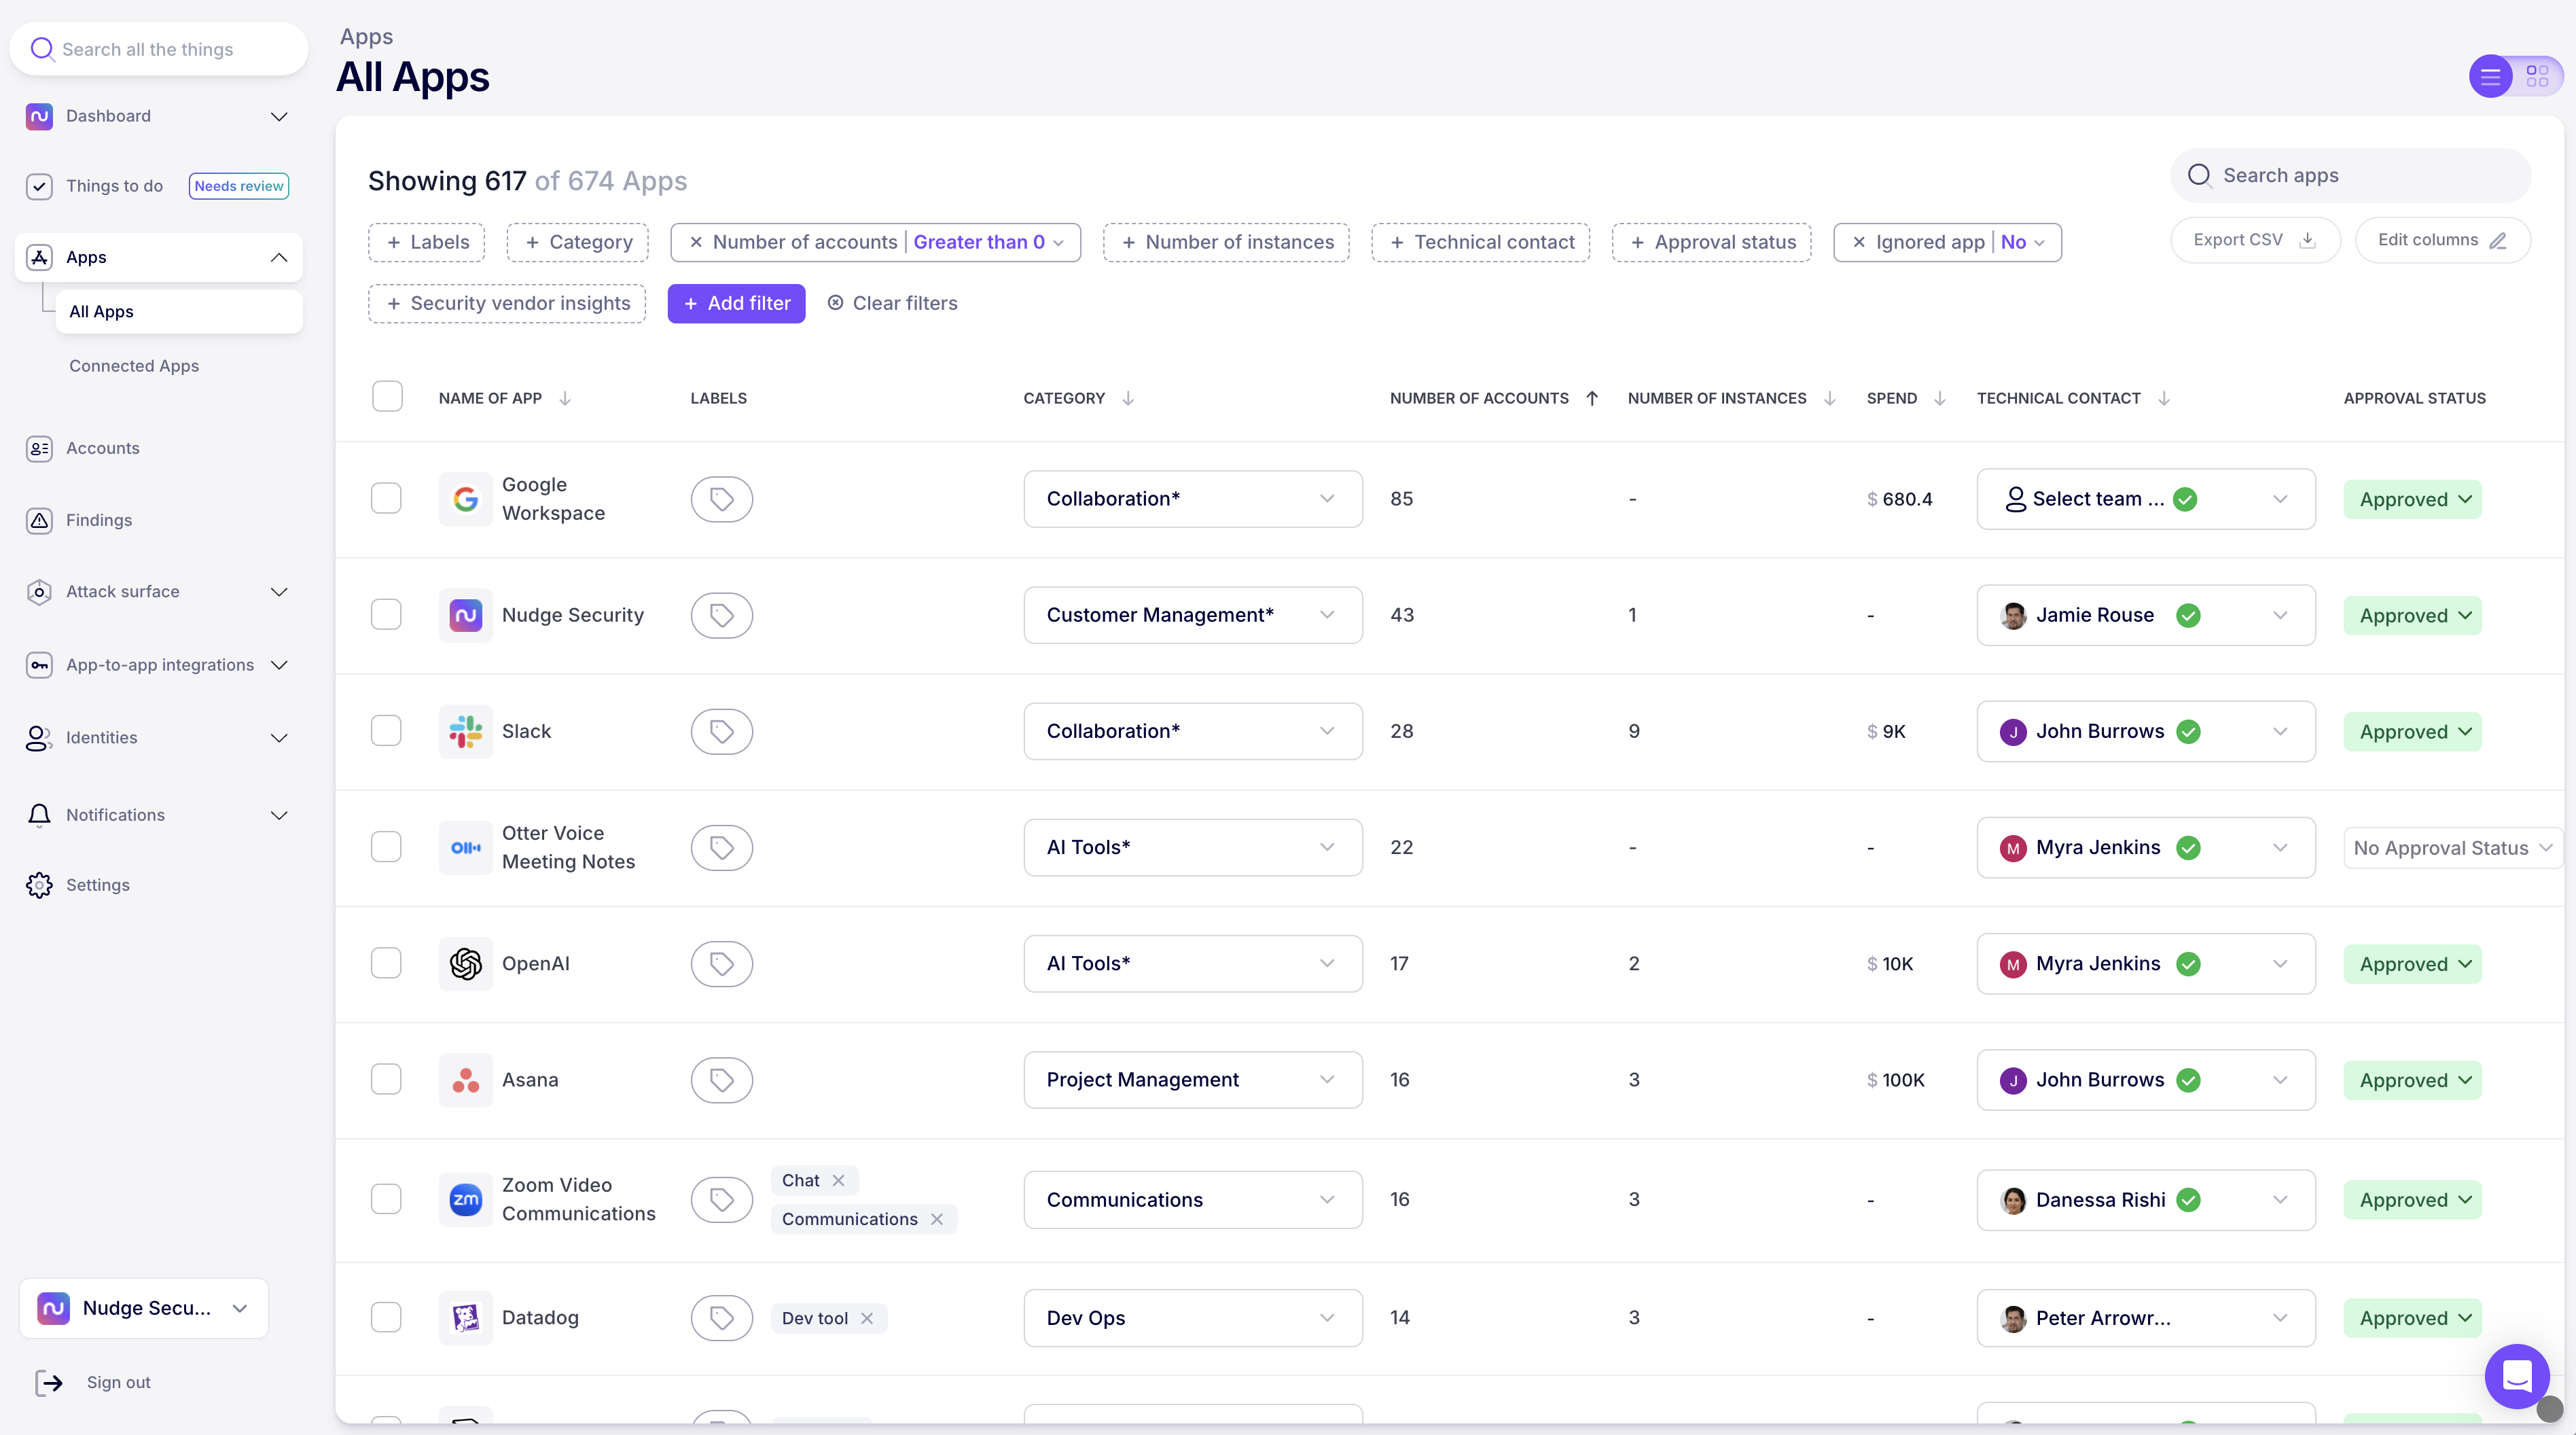This screenshot has width=2576, height=1435.
Task: Switch to grid view layout icon
Action: (x=2536, y=76)
